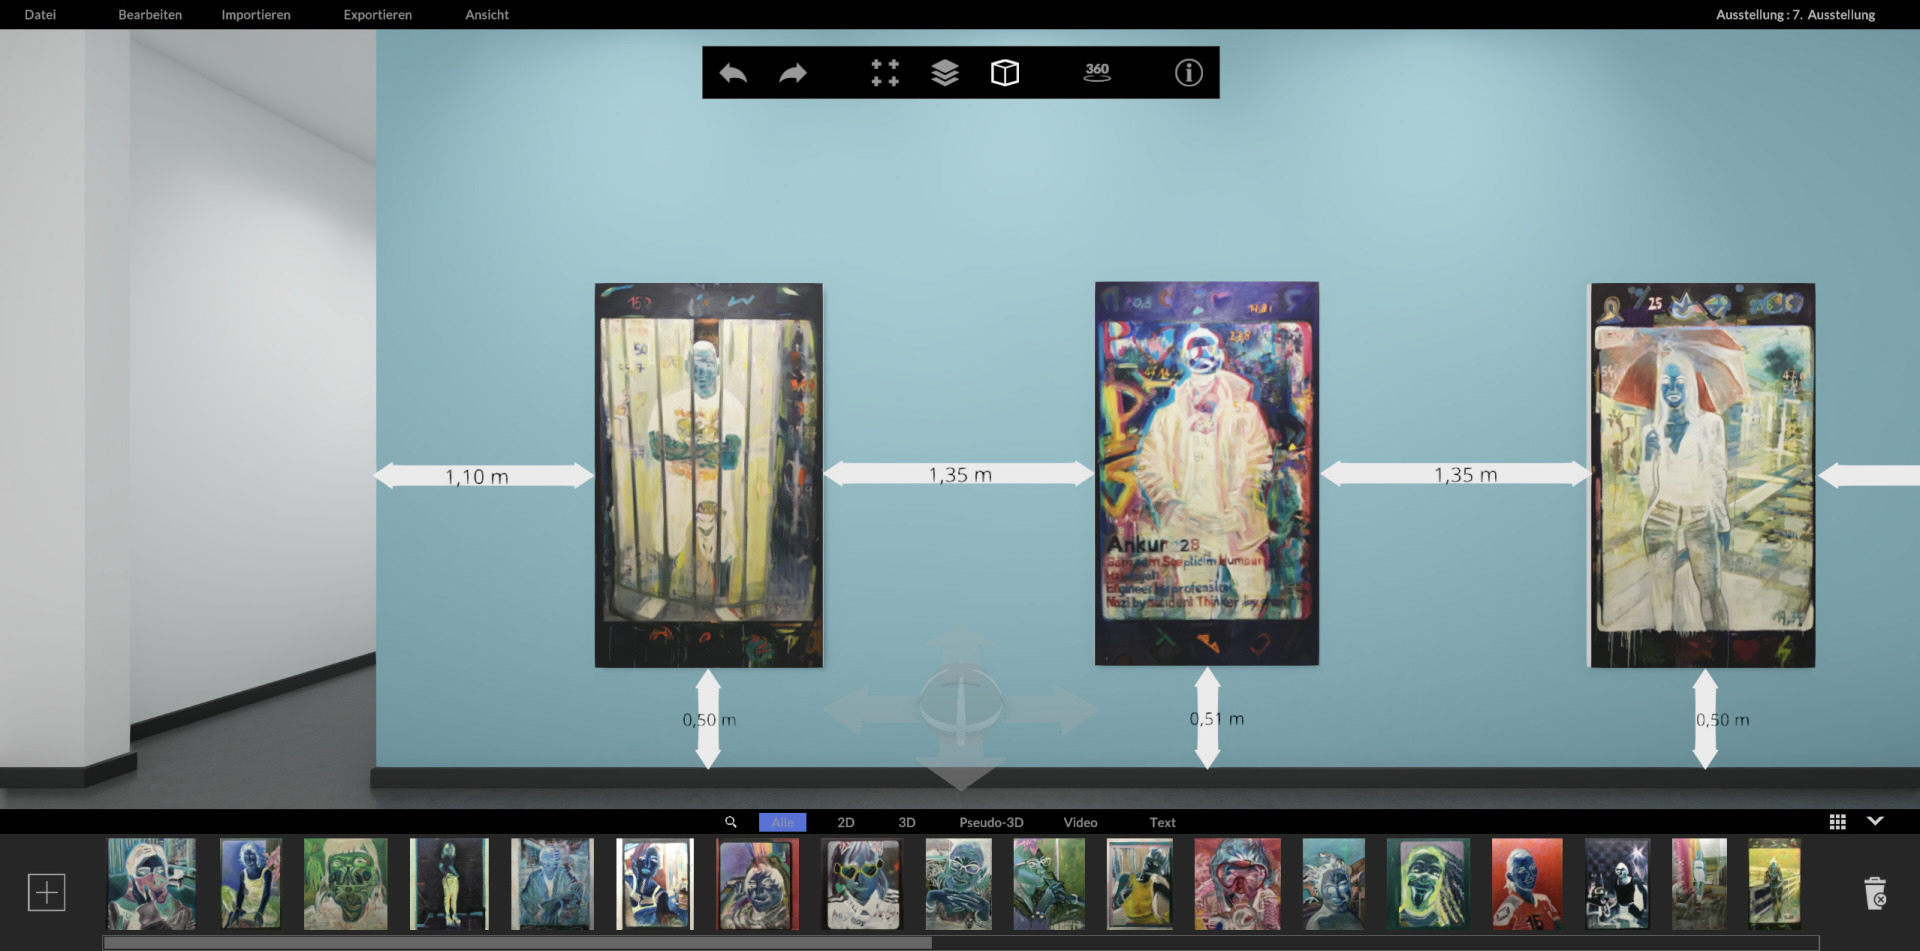Screen dimensions: 1920x951
Task: Open the Bearbeiten menu
Action: click(x=150, y=15)
